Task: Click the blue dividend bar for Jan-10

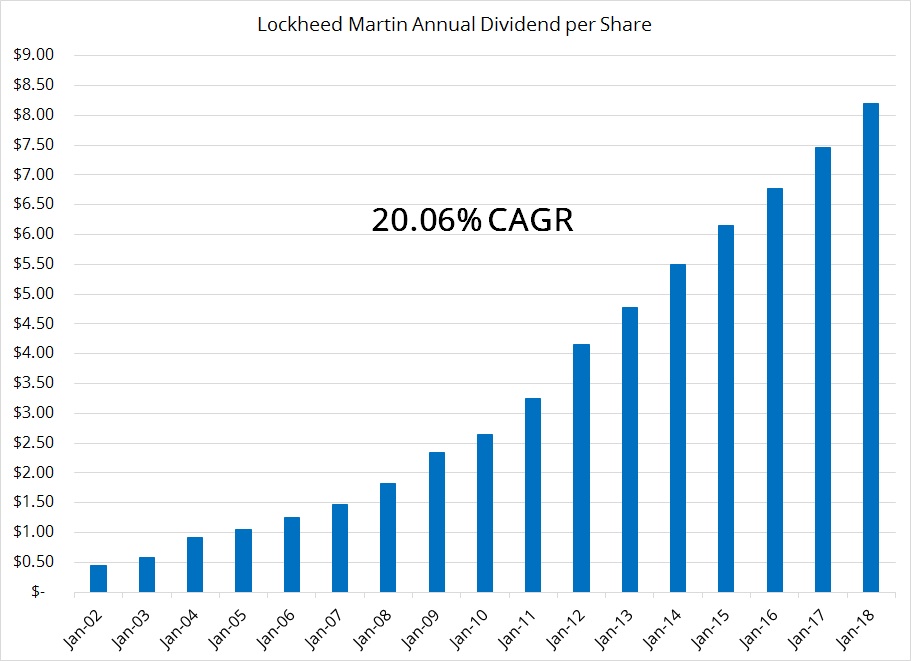Action: [485, 513]
